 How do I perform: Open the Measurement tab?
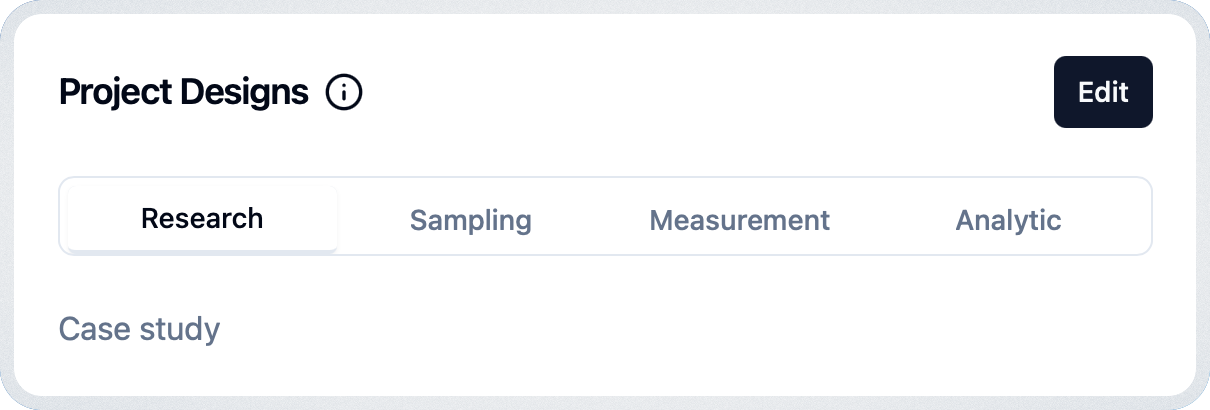[x=740, y=220]
